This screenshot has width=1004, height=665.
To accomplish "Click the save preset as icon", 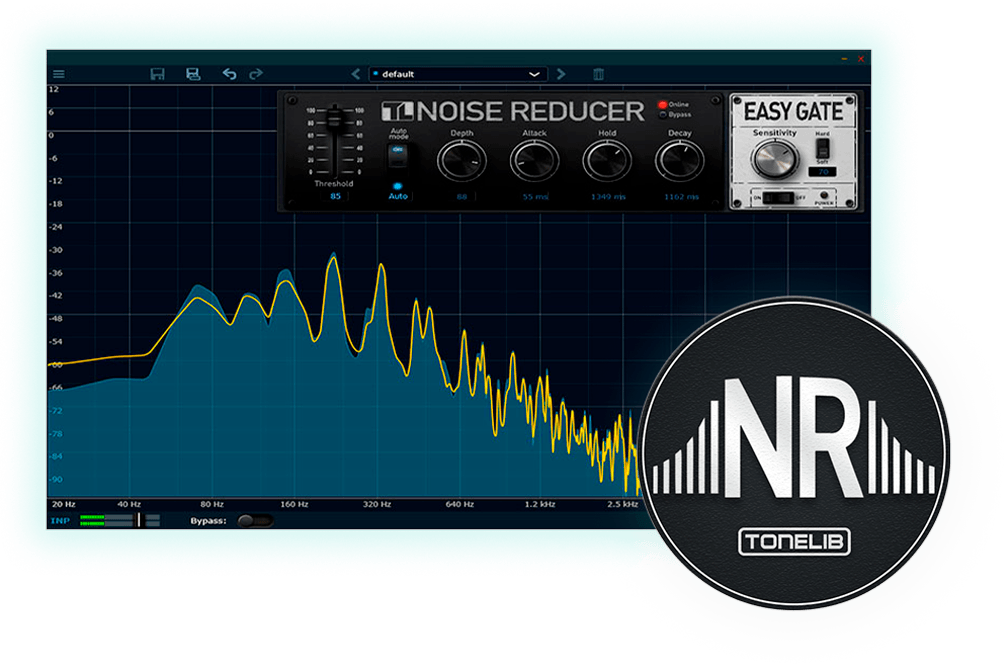I will click(x=193, y=74).
